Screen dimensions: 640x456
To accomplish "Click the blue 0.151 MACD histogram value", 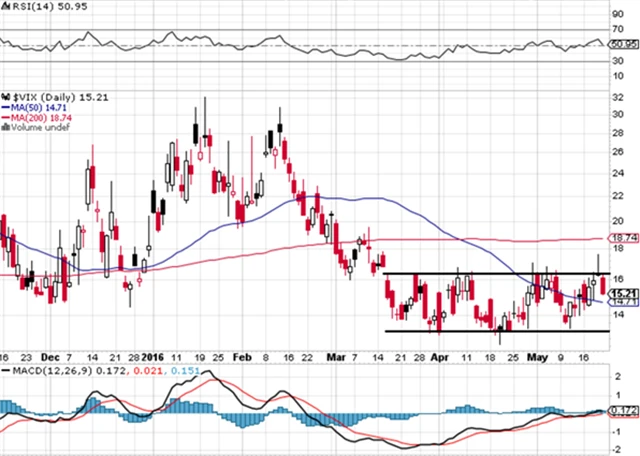I will tap(185, 371).
